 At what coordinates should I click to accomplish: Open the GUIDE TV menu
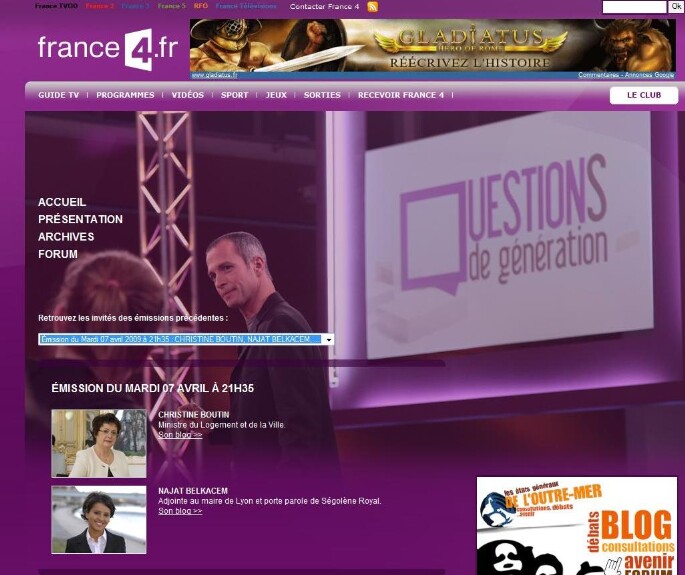(x=58, y=95)
